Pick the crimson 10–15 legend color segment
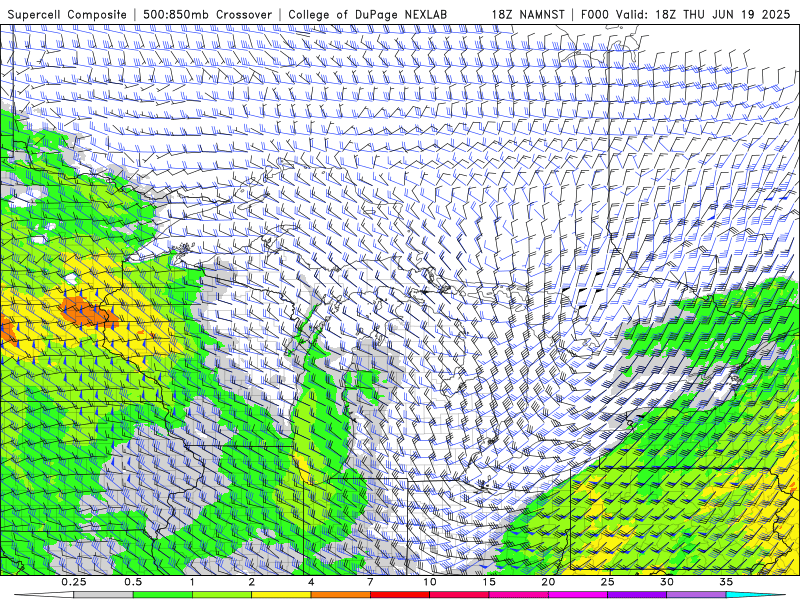Viewport: 800px width, 600px height. coord(459,595)
